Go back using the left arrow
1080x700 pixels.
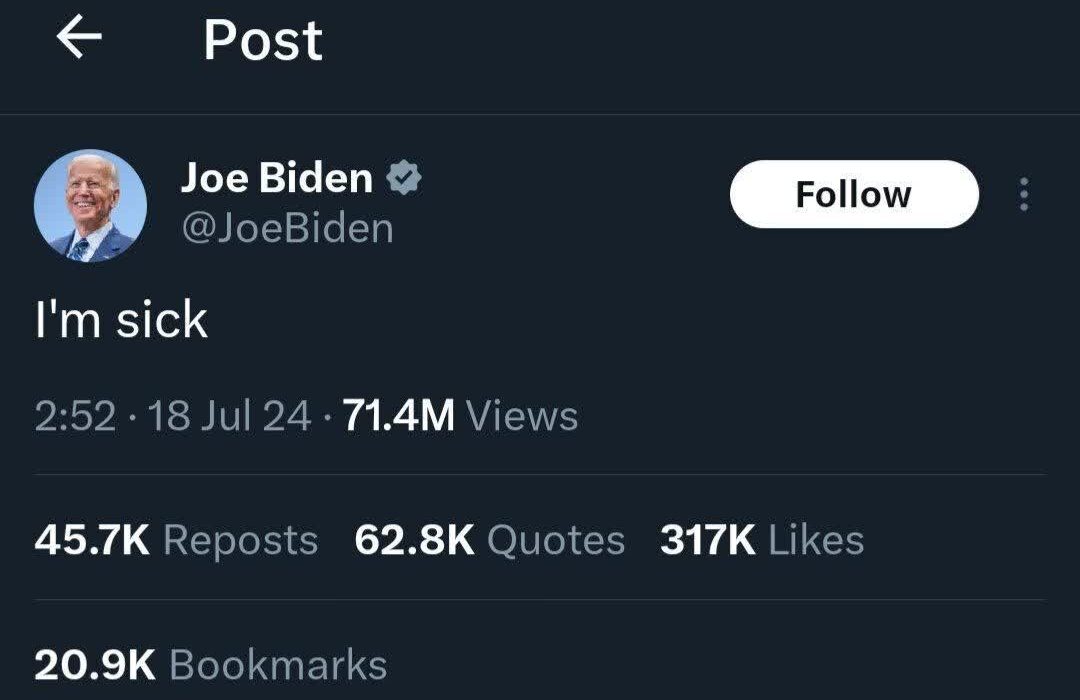click(x=79, y=38)
